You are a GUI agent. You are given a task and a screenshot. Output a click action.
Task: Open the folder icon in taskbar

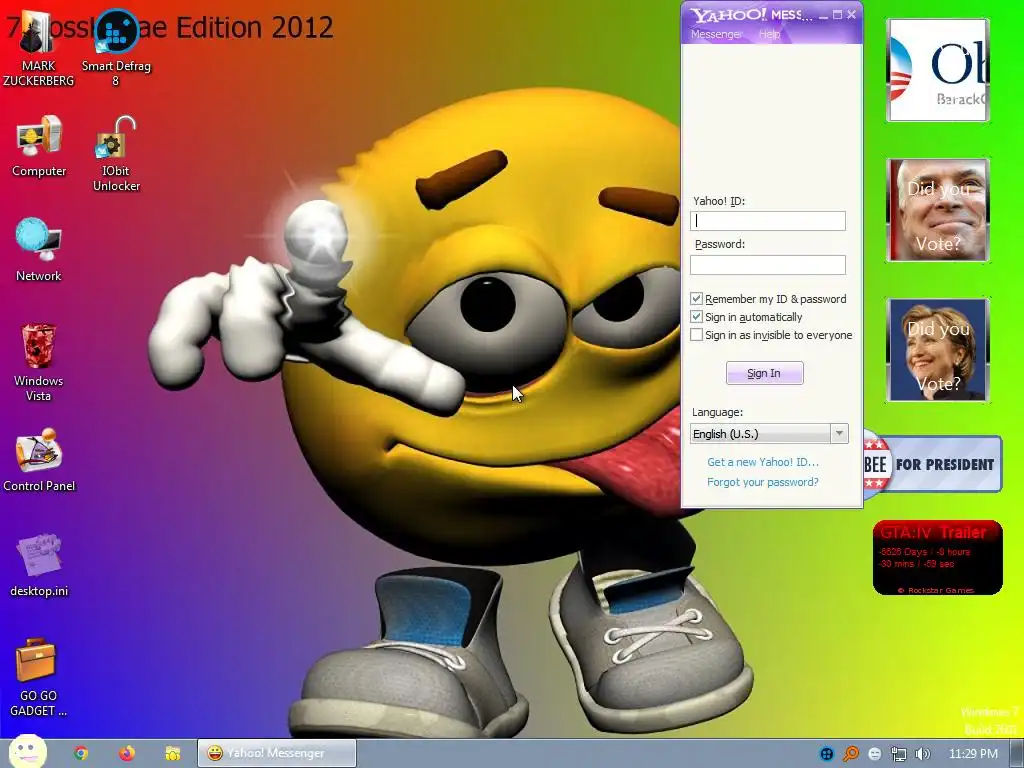point(172,753)
